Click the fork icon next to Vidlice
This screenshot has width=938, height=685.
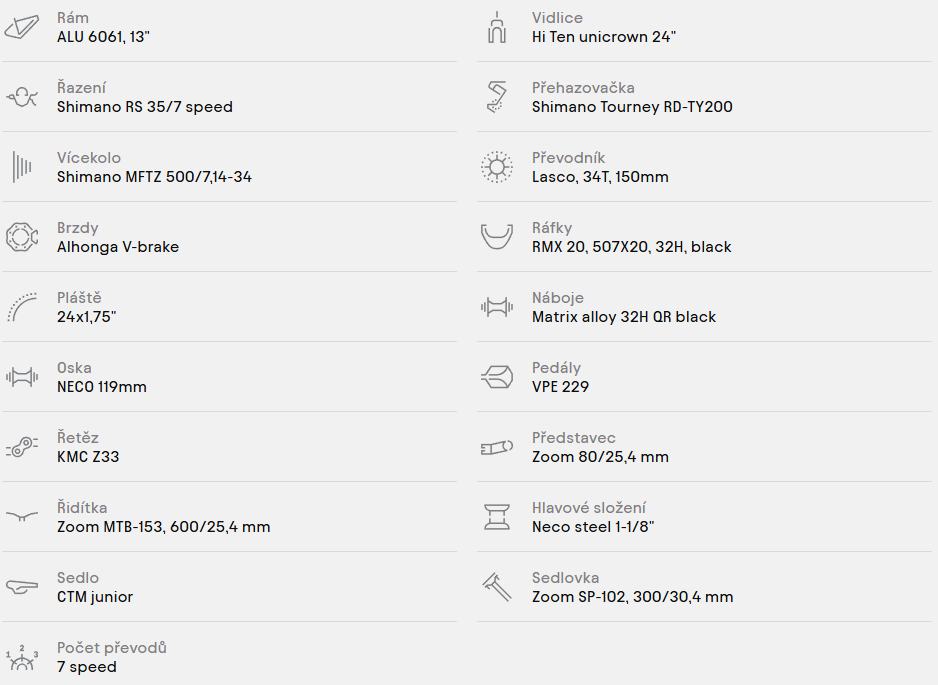pos(497,27)
